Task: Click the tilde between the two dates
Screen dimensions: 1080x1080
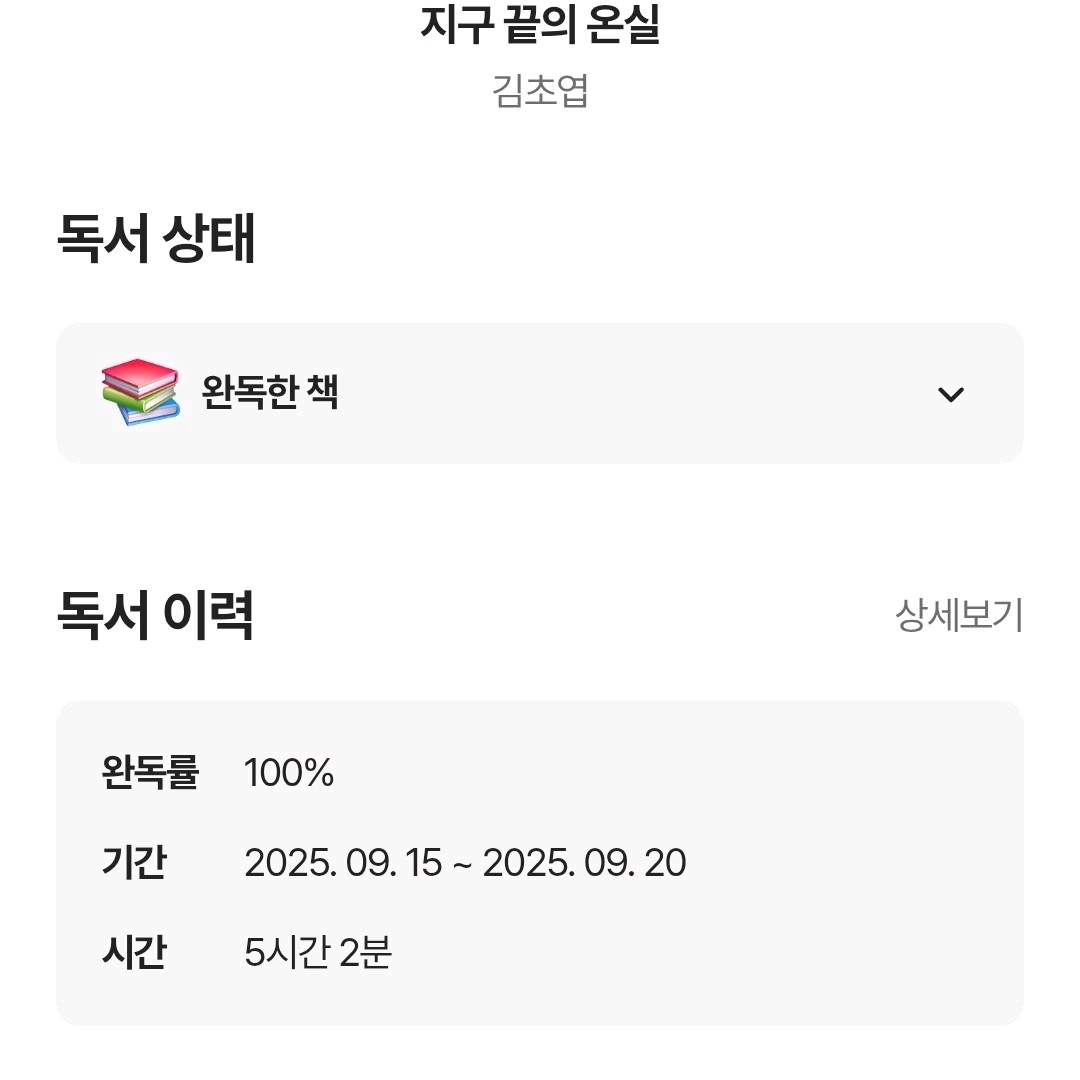Action: click(462, 864)
